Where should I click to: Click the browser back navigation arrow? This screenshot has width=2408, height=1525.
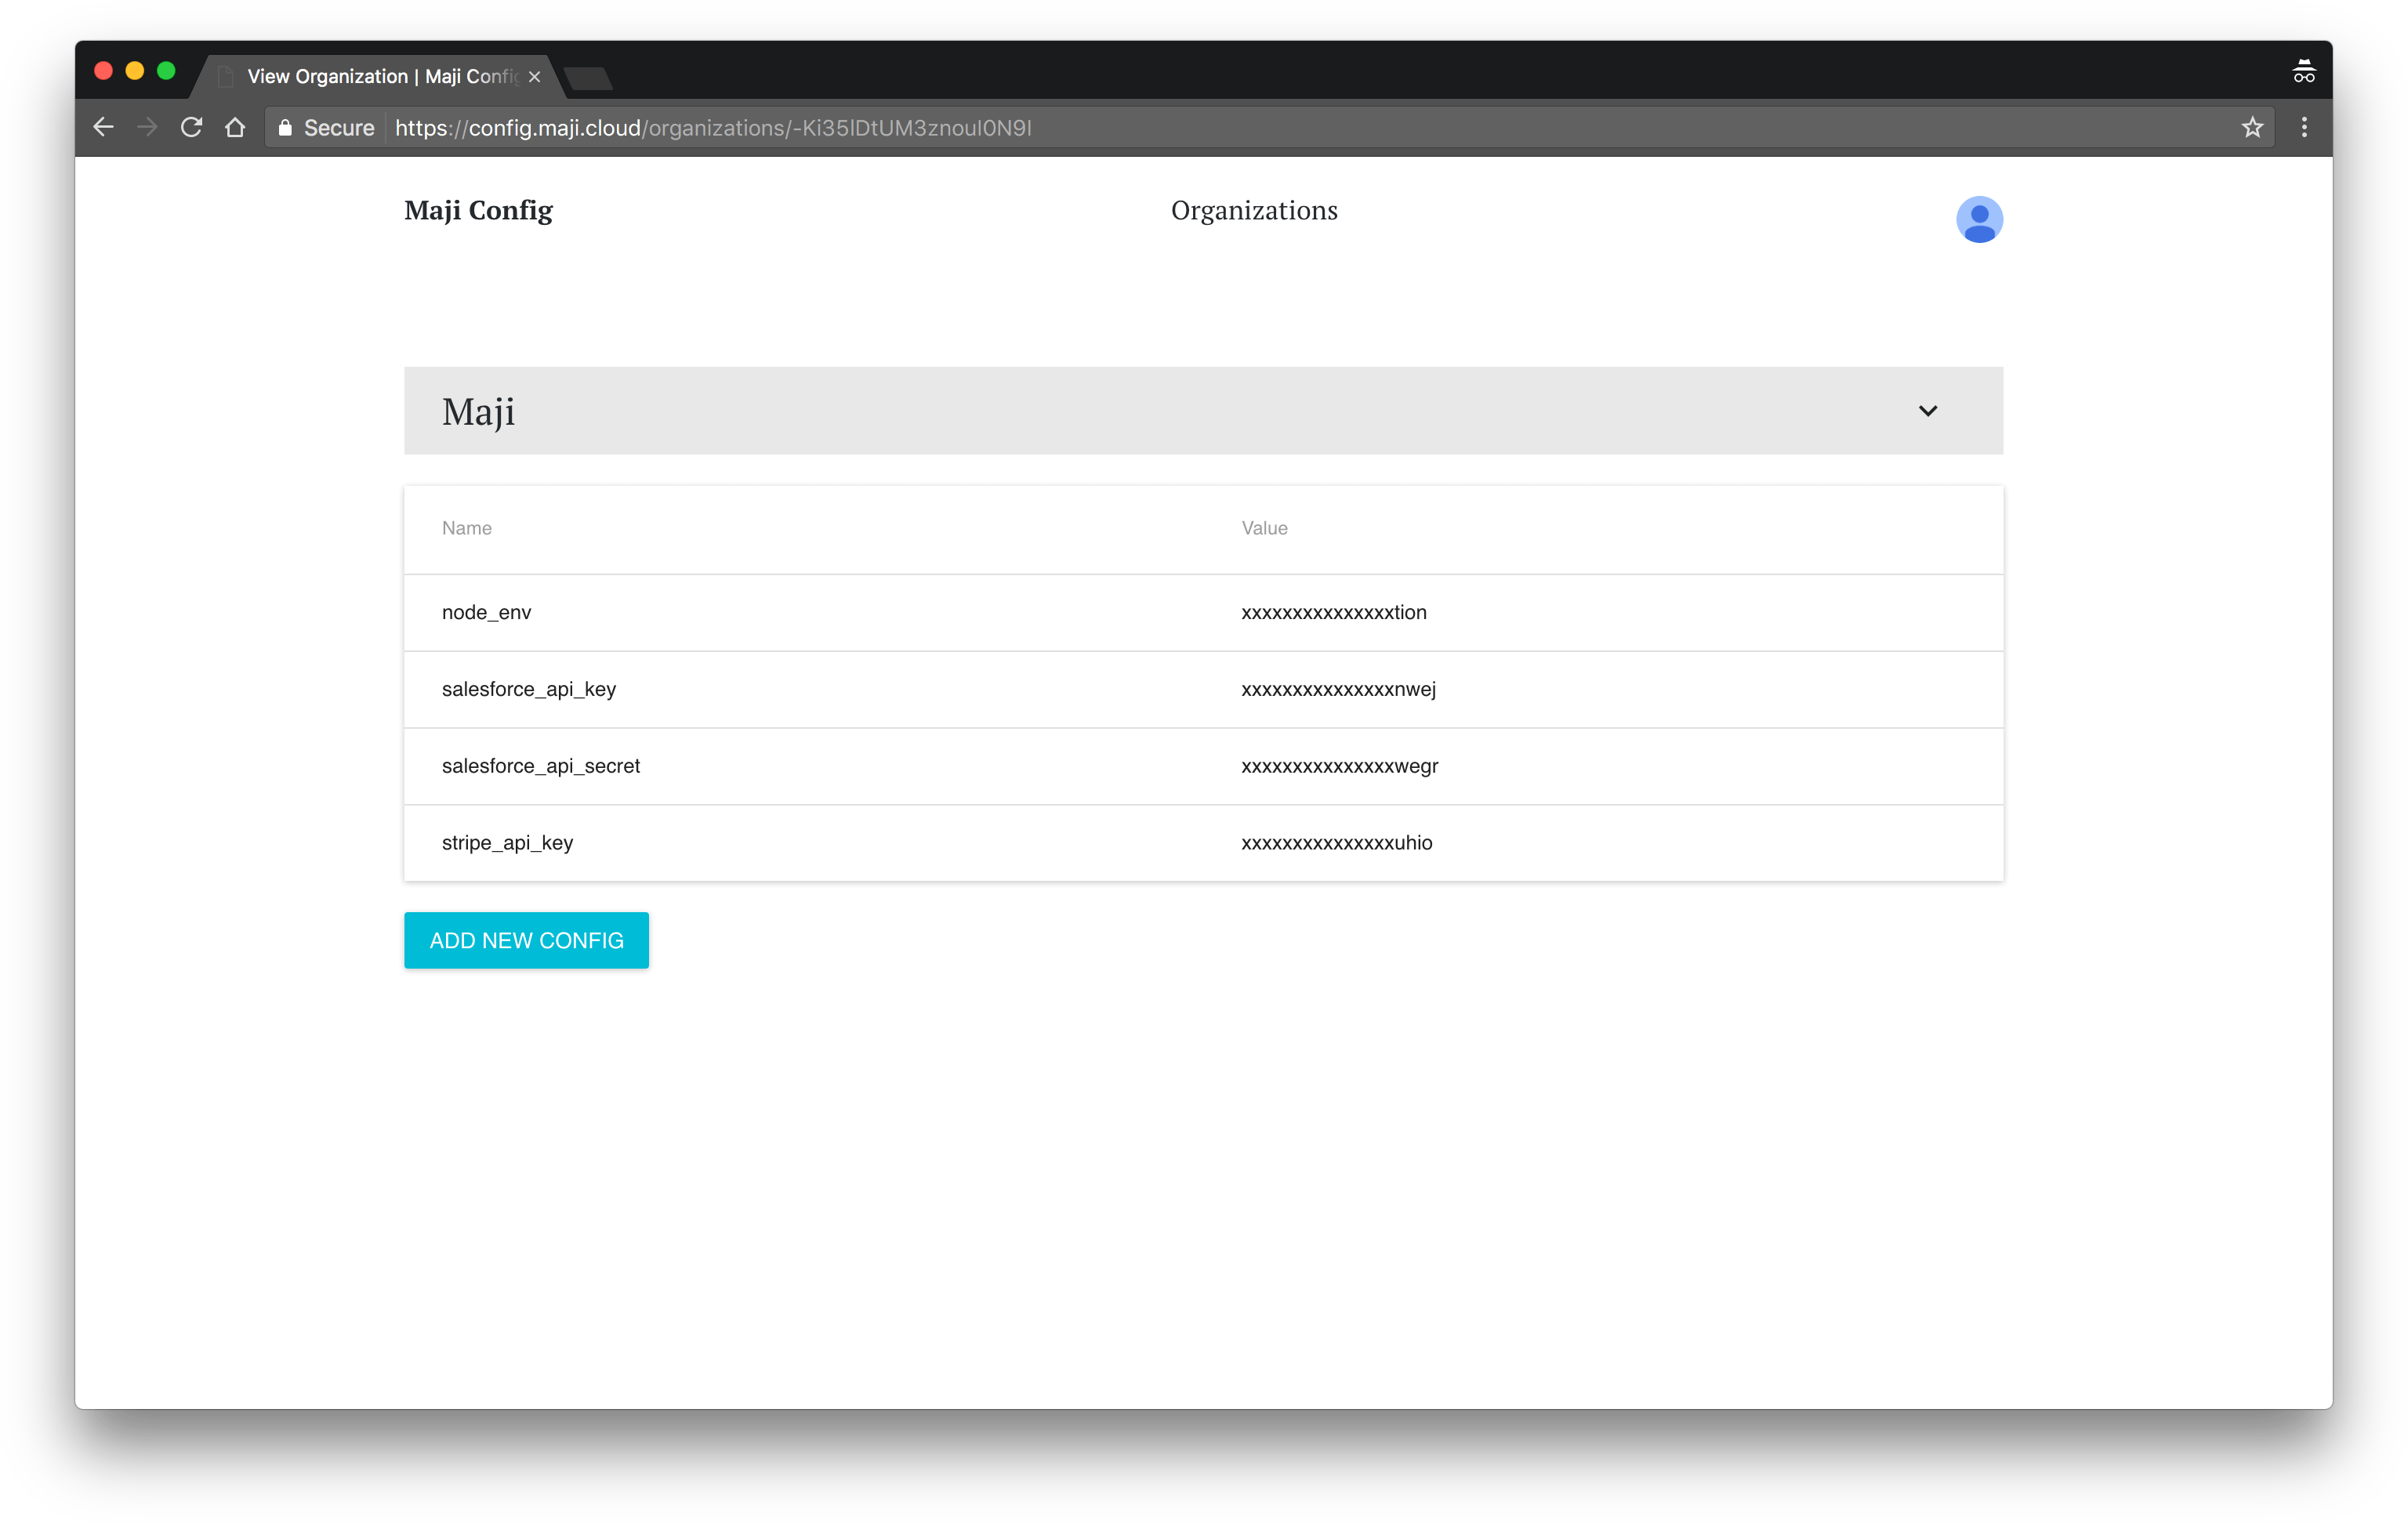(x=103, y=127)
